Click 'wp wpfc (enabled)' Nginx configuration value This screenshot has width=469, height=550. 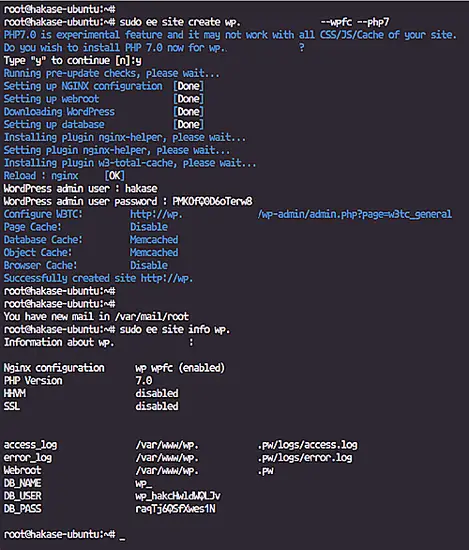[180, 368]
